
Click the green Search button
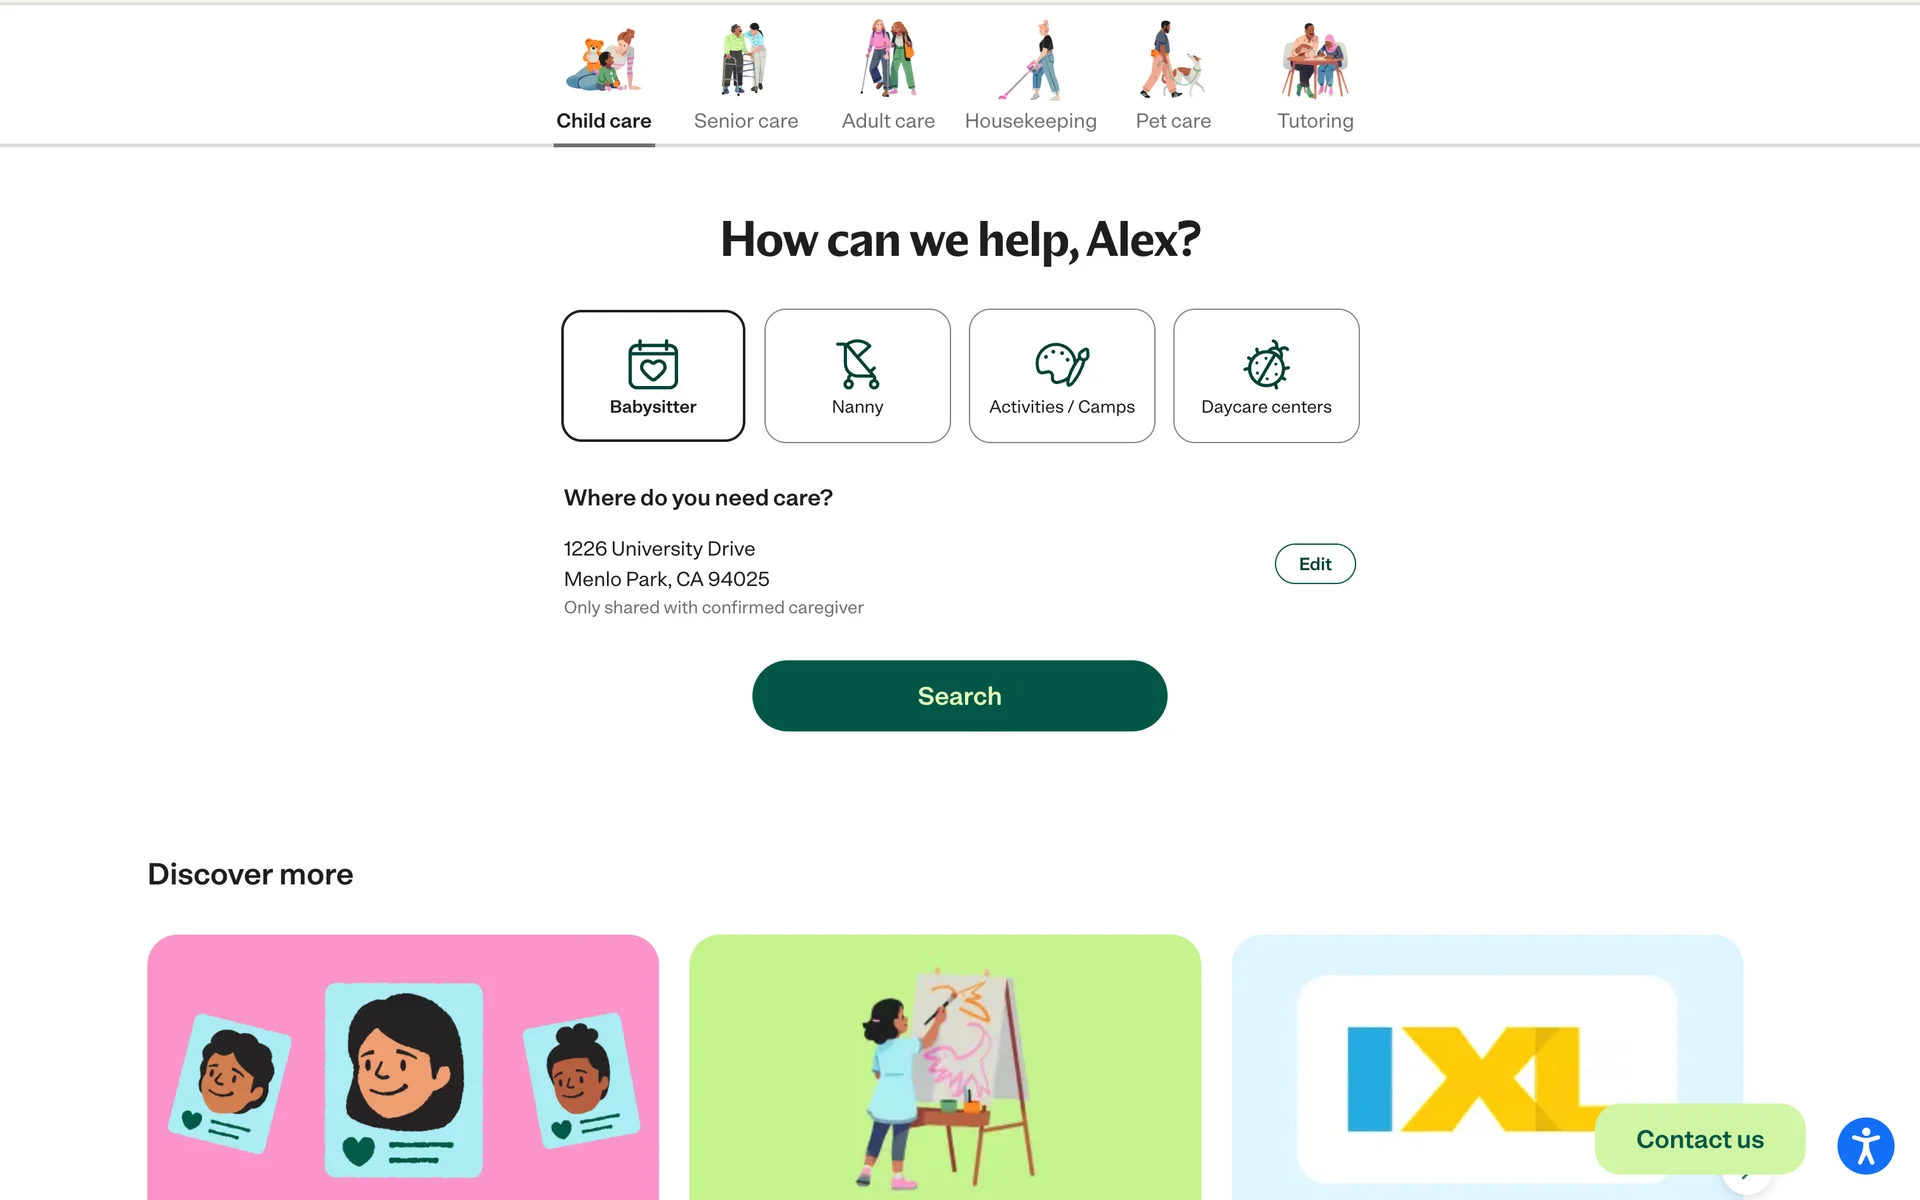pos(959,696)
